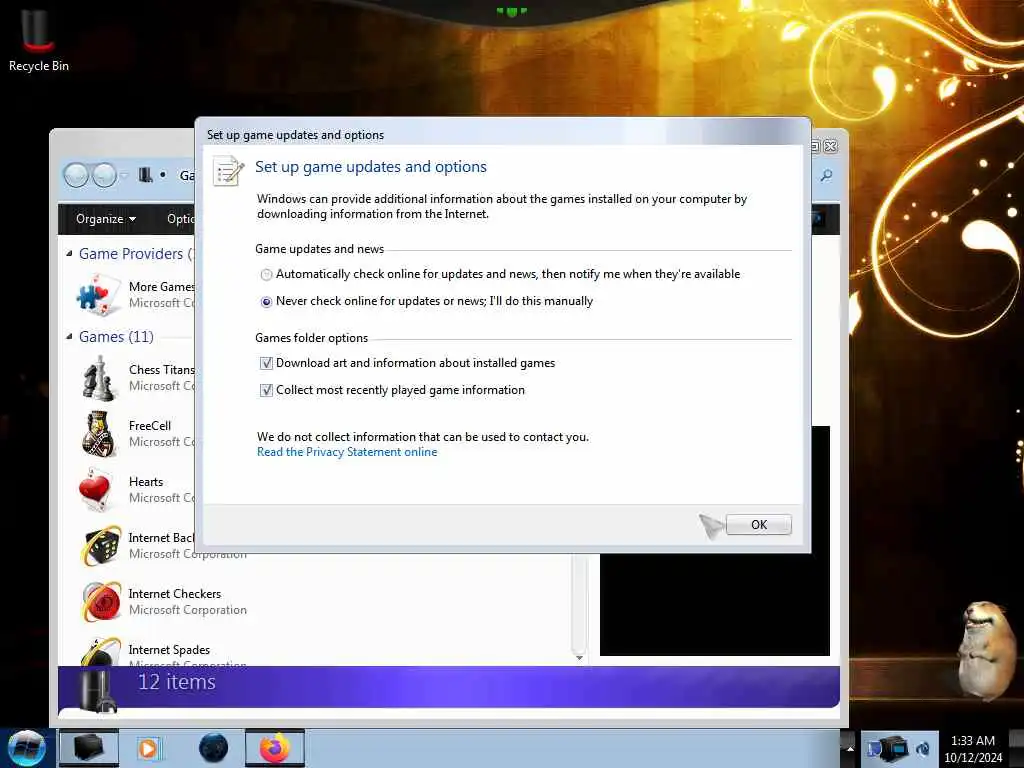Click Internet Checkers game name

(174, 594)
